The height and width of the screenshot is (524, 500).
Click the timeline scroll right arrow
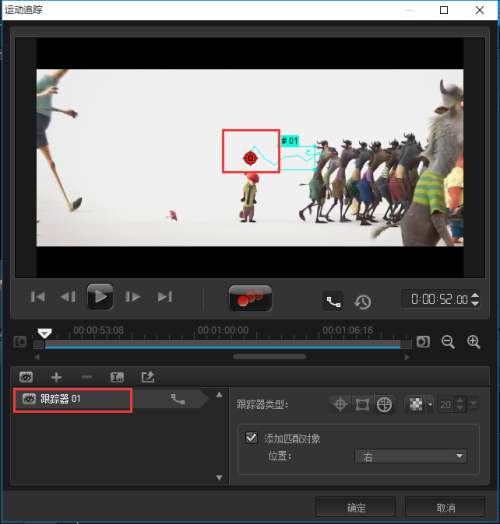407,357
